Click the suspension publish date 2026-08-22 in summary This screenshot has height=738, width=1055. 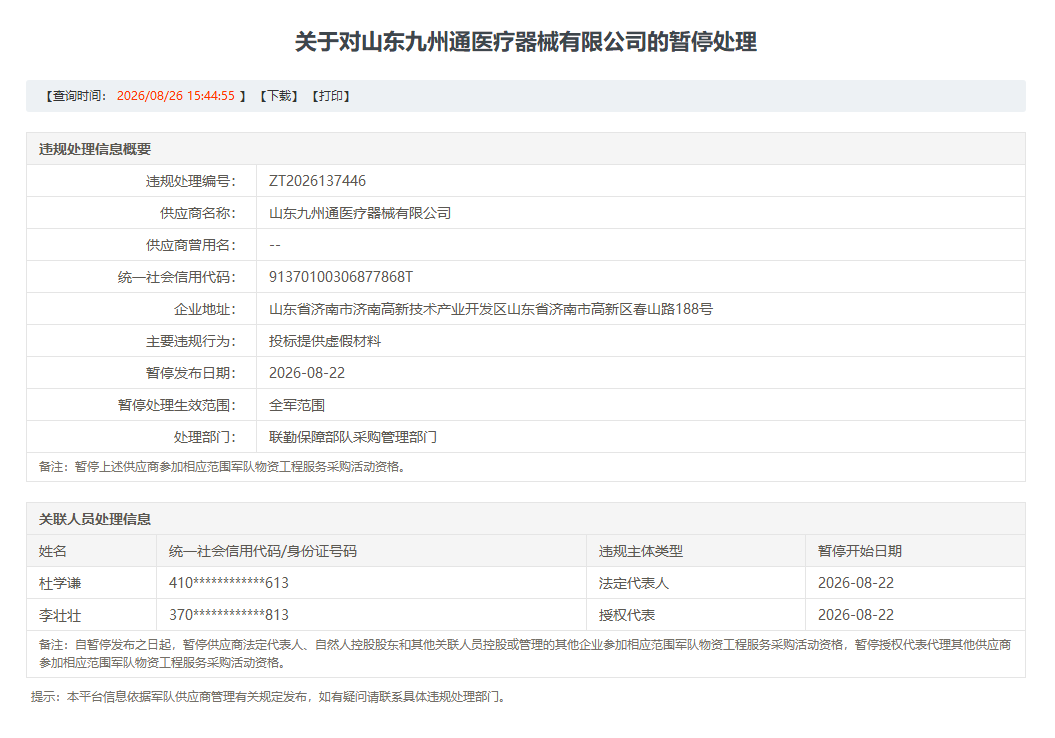click(307, 373)
